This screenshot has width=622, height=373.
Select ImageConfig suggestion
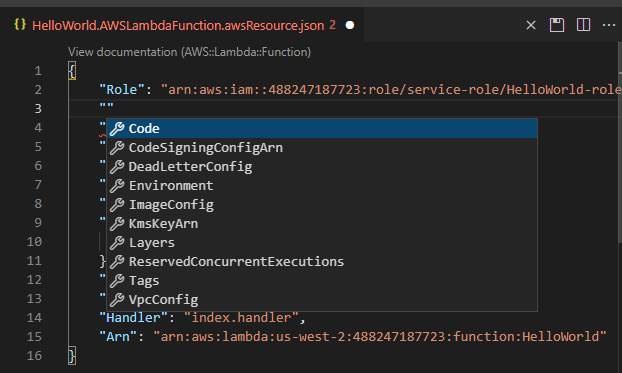322,205
